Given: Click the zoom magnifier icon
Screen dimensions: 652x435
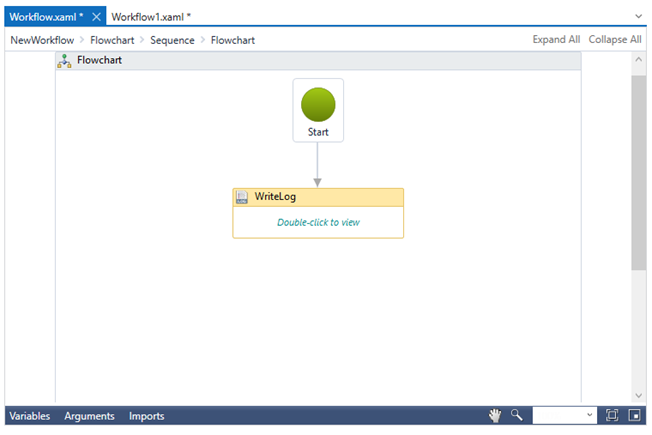Looking at the screenshot, I should click(x=517, y=415).
